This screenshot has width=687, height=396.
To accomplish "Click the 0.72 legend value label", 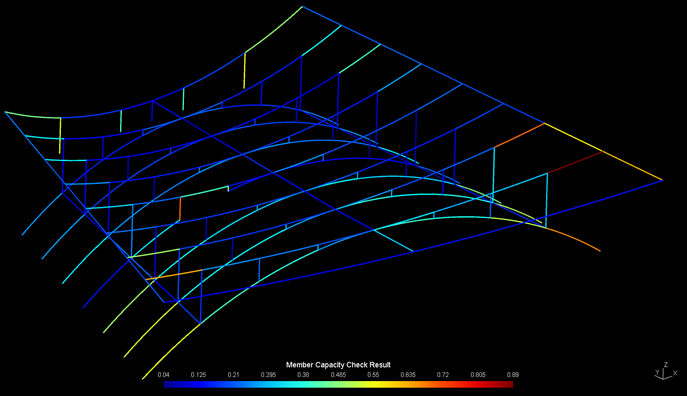I will [x=443, y=375].
